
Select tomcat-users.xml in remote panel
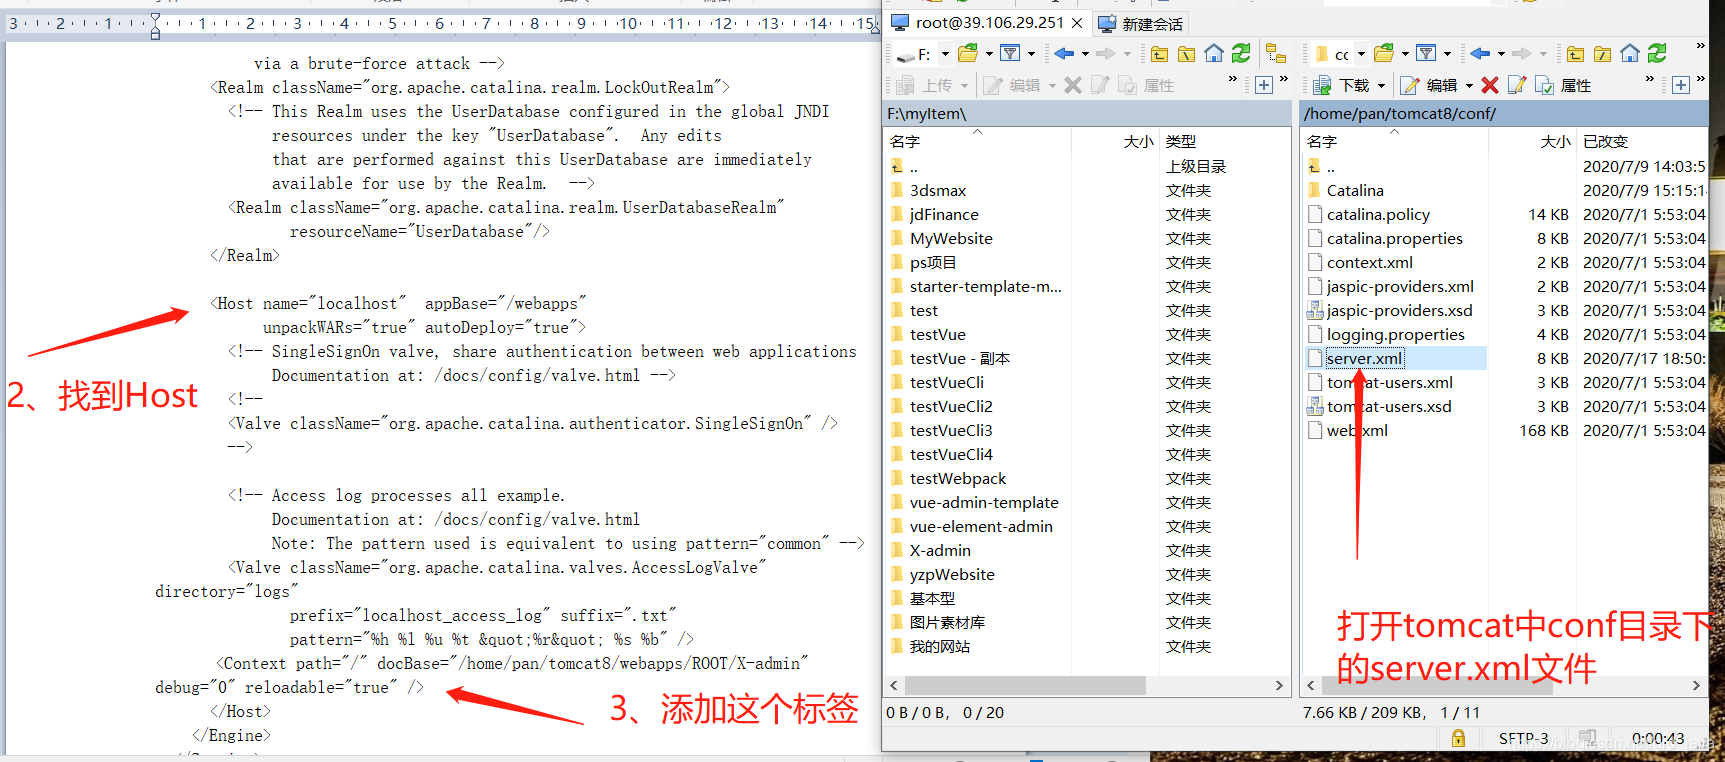(x=1389, y=382)
